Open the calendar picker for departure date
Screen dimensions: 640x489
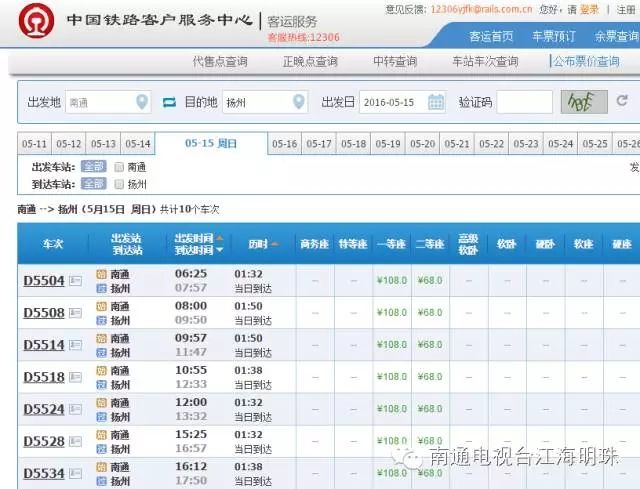pos(436,102)
